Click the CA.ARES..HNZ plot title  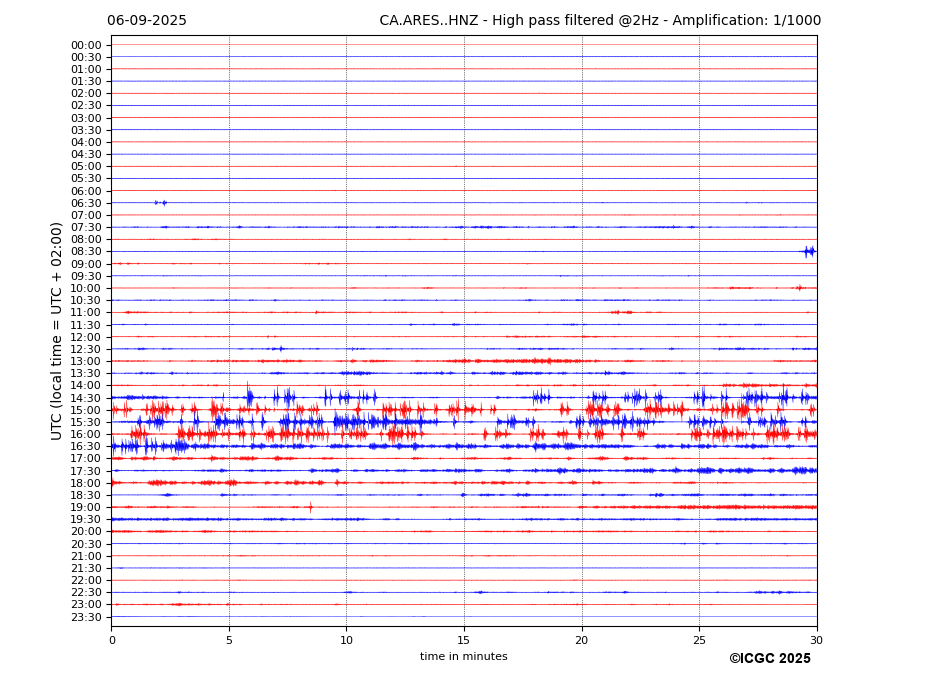[600, 21]
